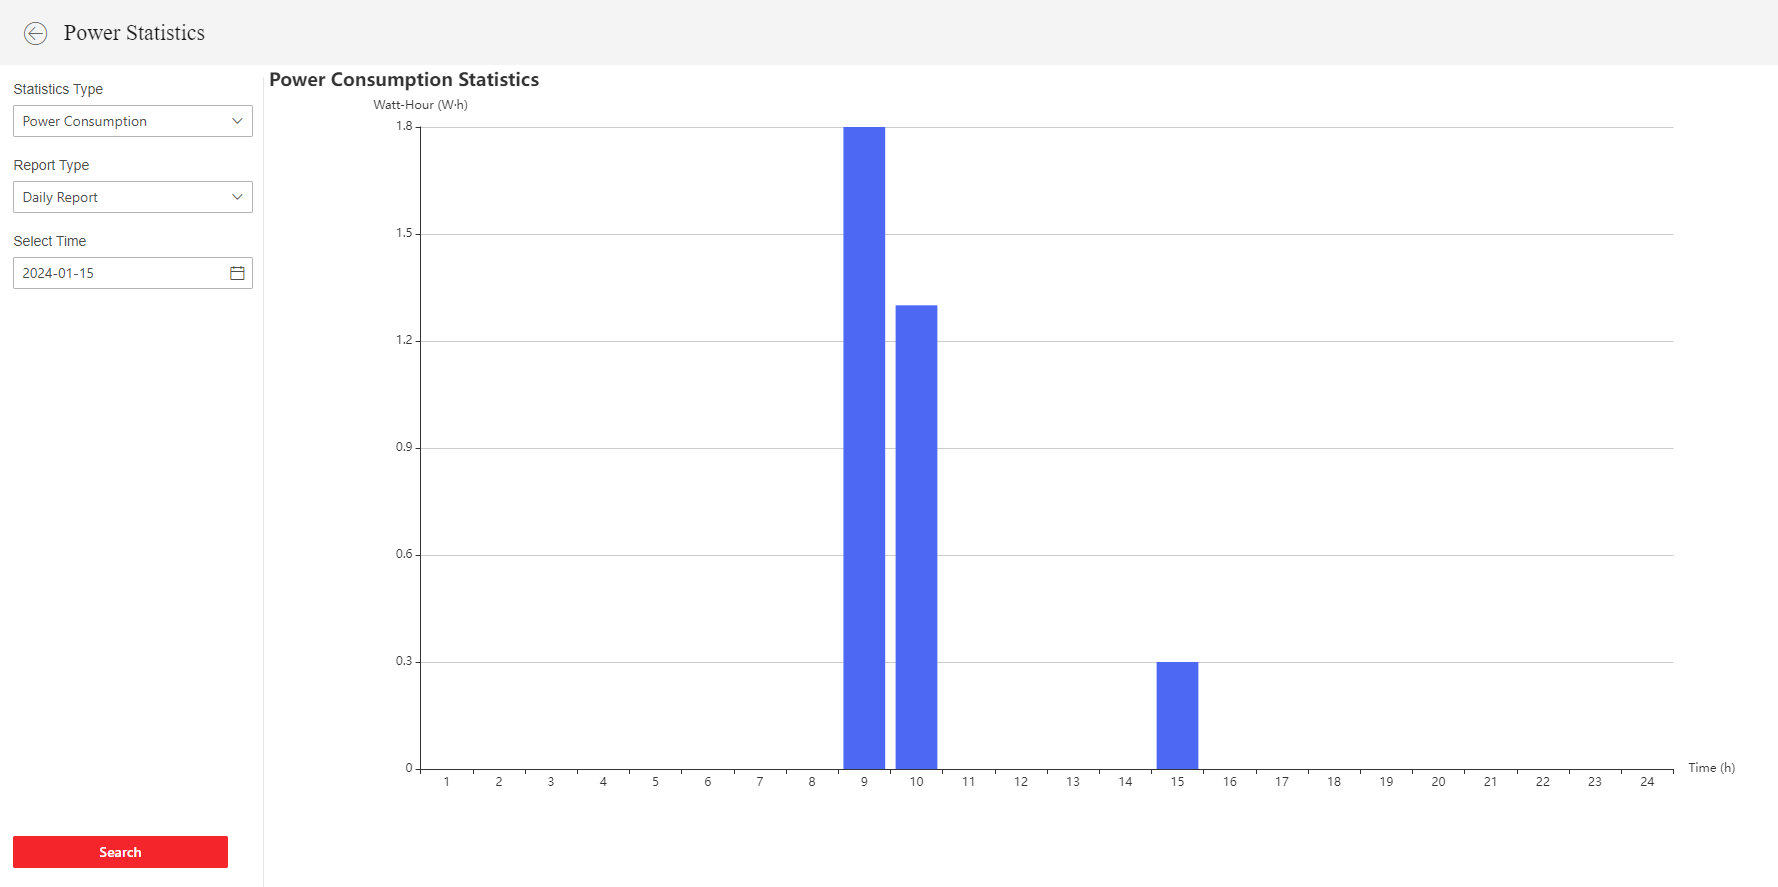Click the Statistics Type label
1778x887 pixels.
(x=58, y=89)
